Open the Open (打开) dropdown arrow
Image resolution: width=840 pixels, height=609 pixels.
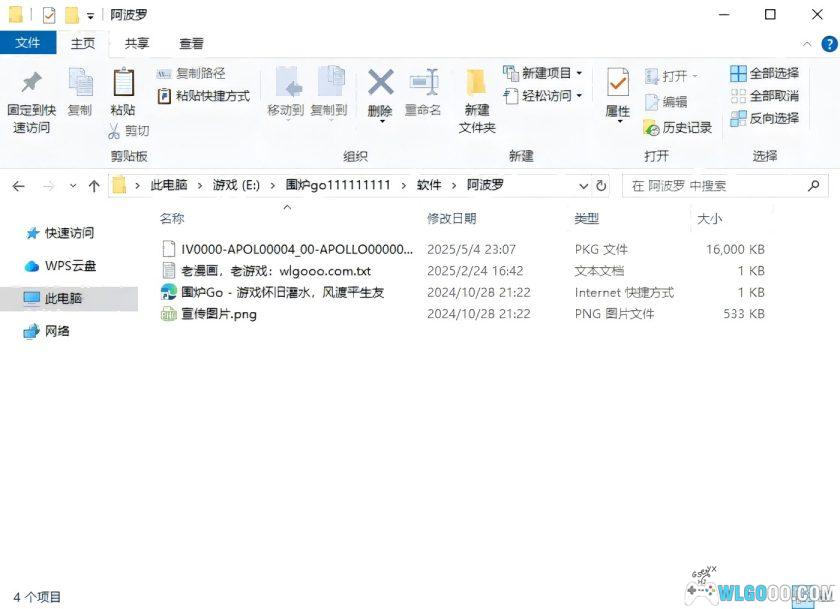click(695, 75)
